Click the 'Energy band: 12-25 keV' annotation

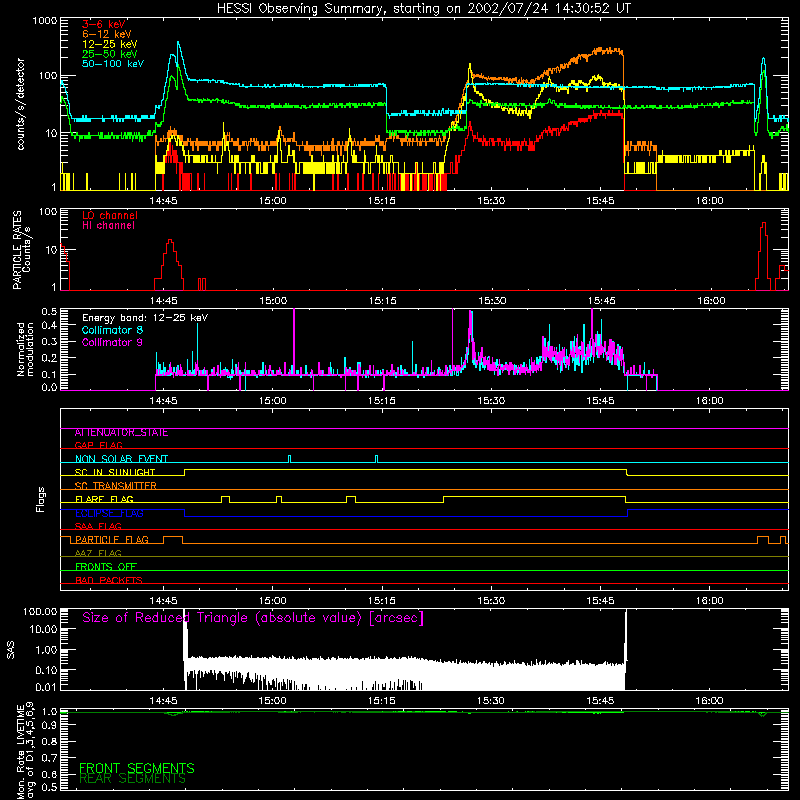tap(145, 318)
